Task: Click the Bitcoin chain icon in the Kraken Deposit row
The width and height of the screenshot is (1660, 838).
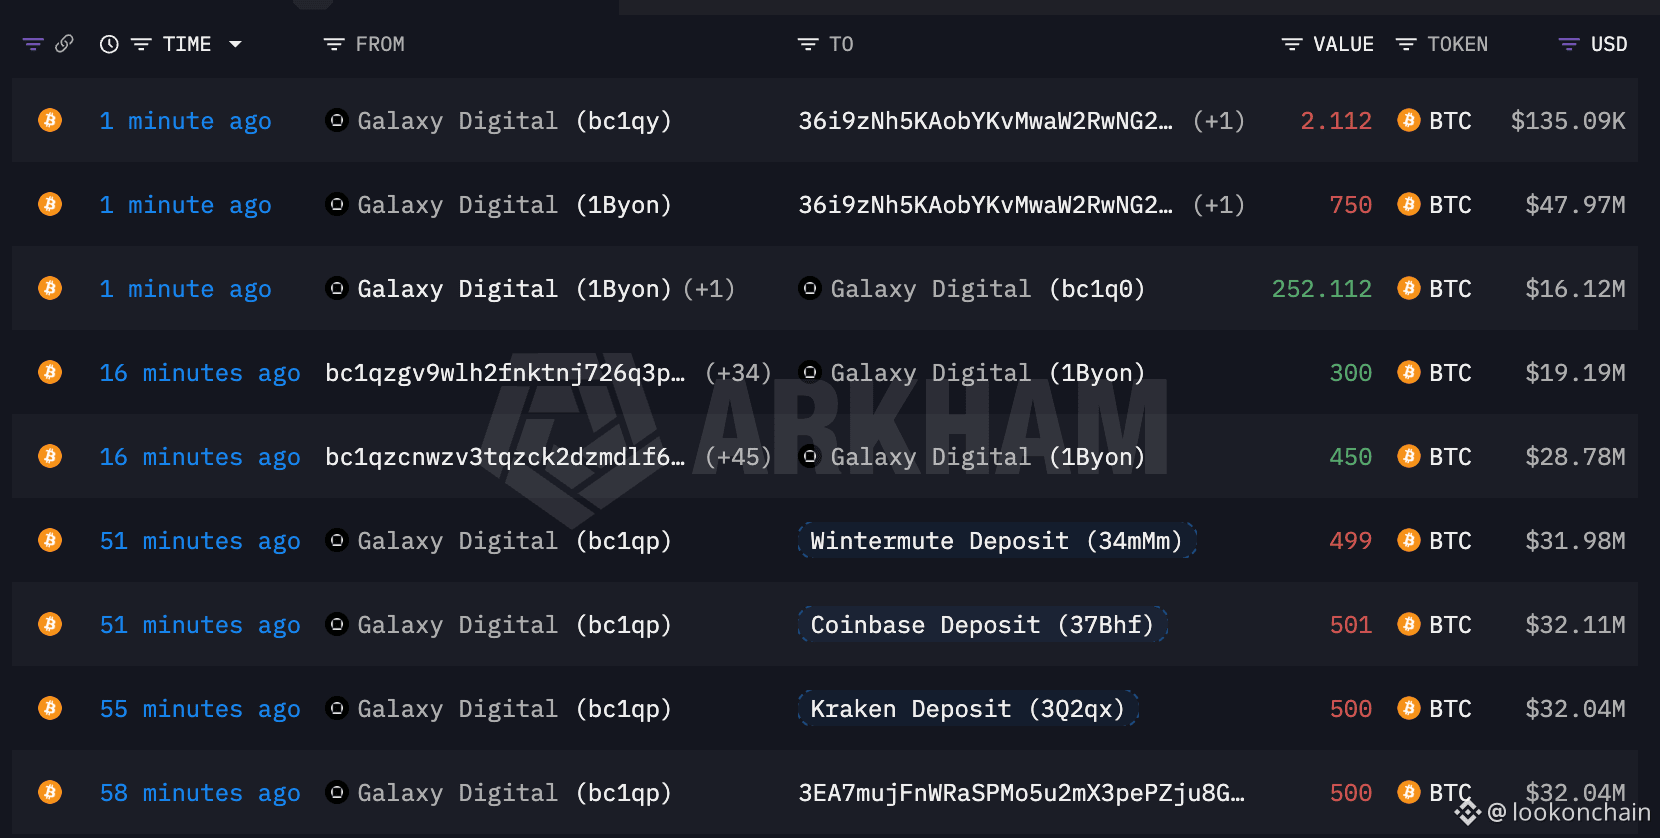Action: [50, 708]
